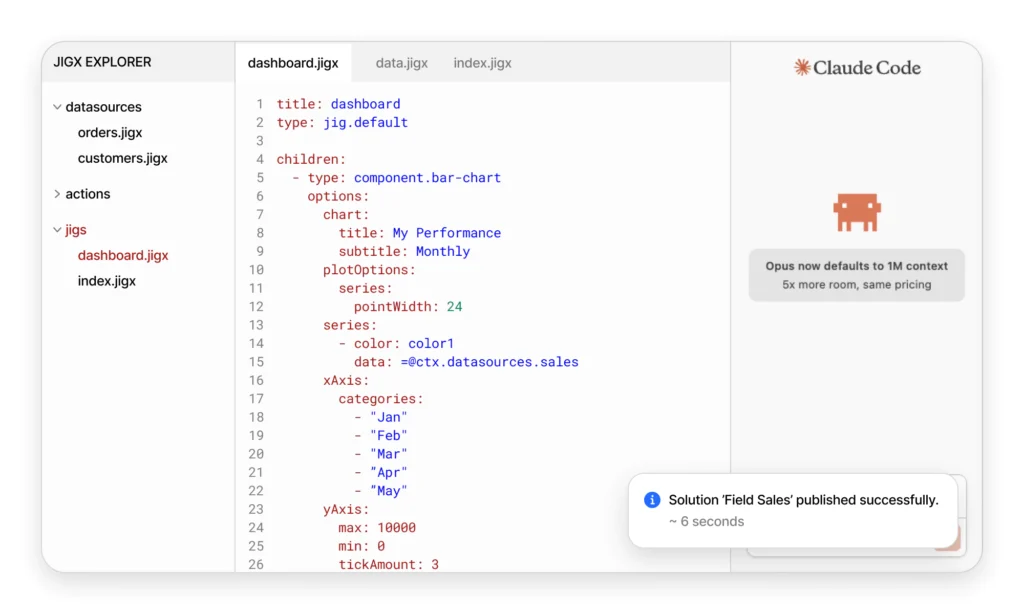This screenshot has height=614, width=1024.
Task: Click the 'Field Sales' published notification
Action: point(803,510)
